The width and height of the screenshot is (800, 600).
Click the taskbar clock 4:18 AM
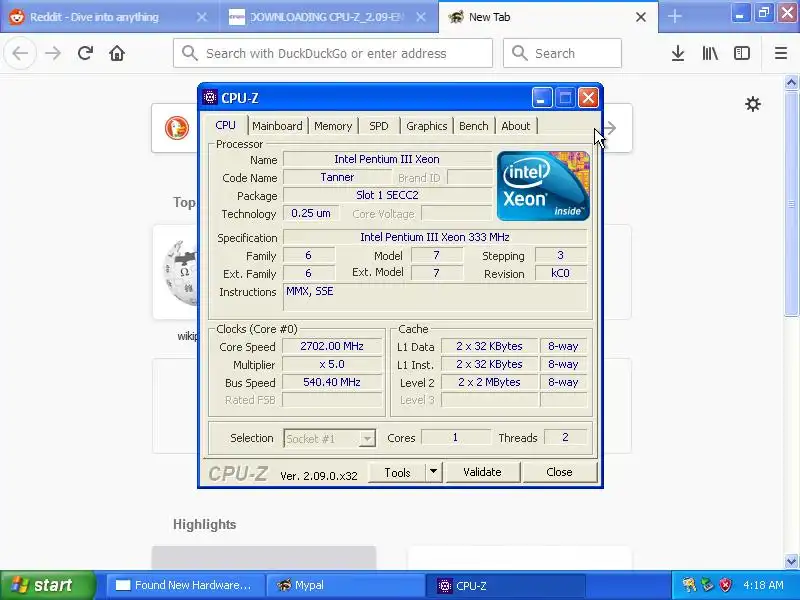pyautogui.click(x=763, y=585)
